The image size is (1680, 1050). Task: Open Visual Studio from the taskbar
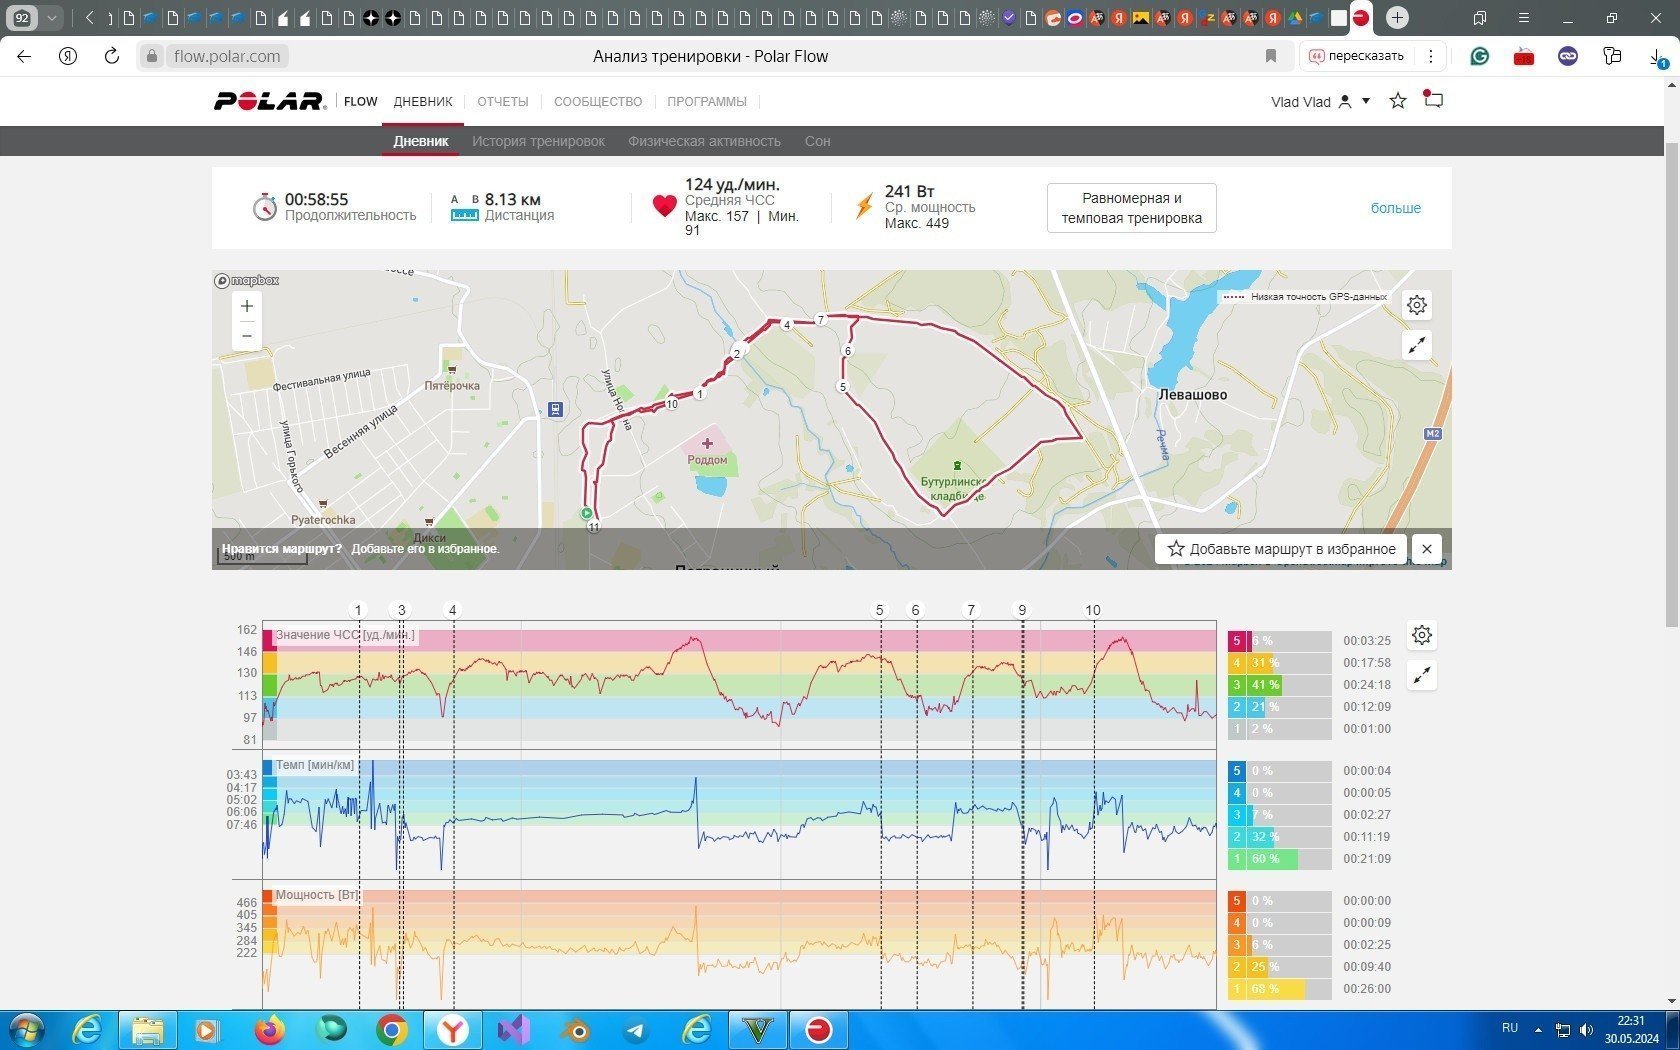click(x=513, y=1030)
